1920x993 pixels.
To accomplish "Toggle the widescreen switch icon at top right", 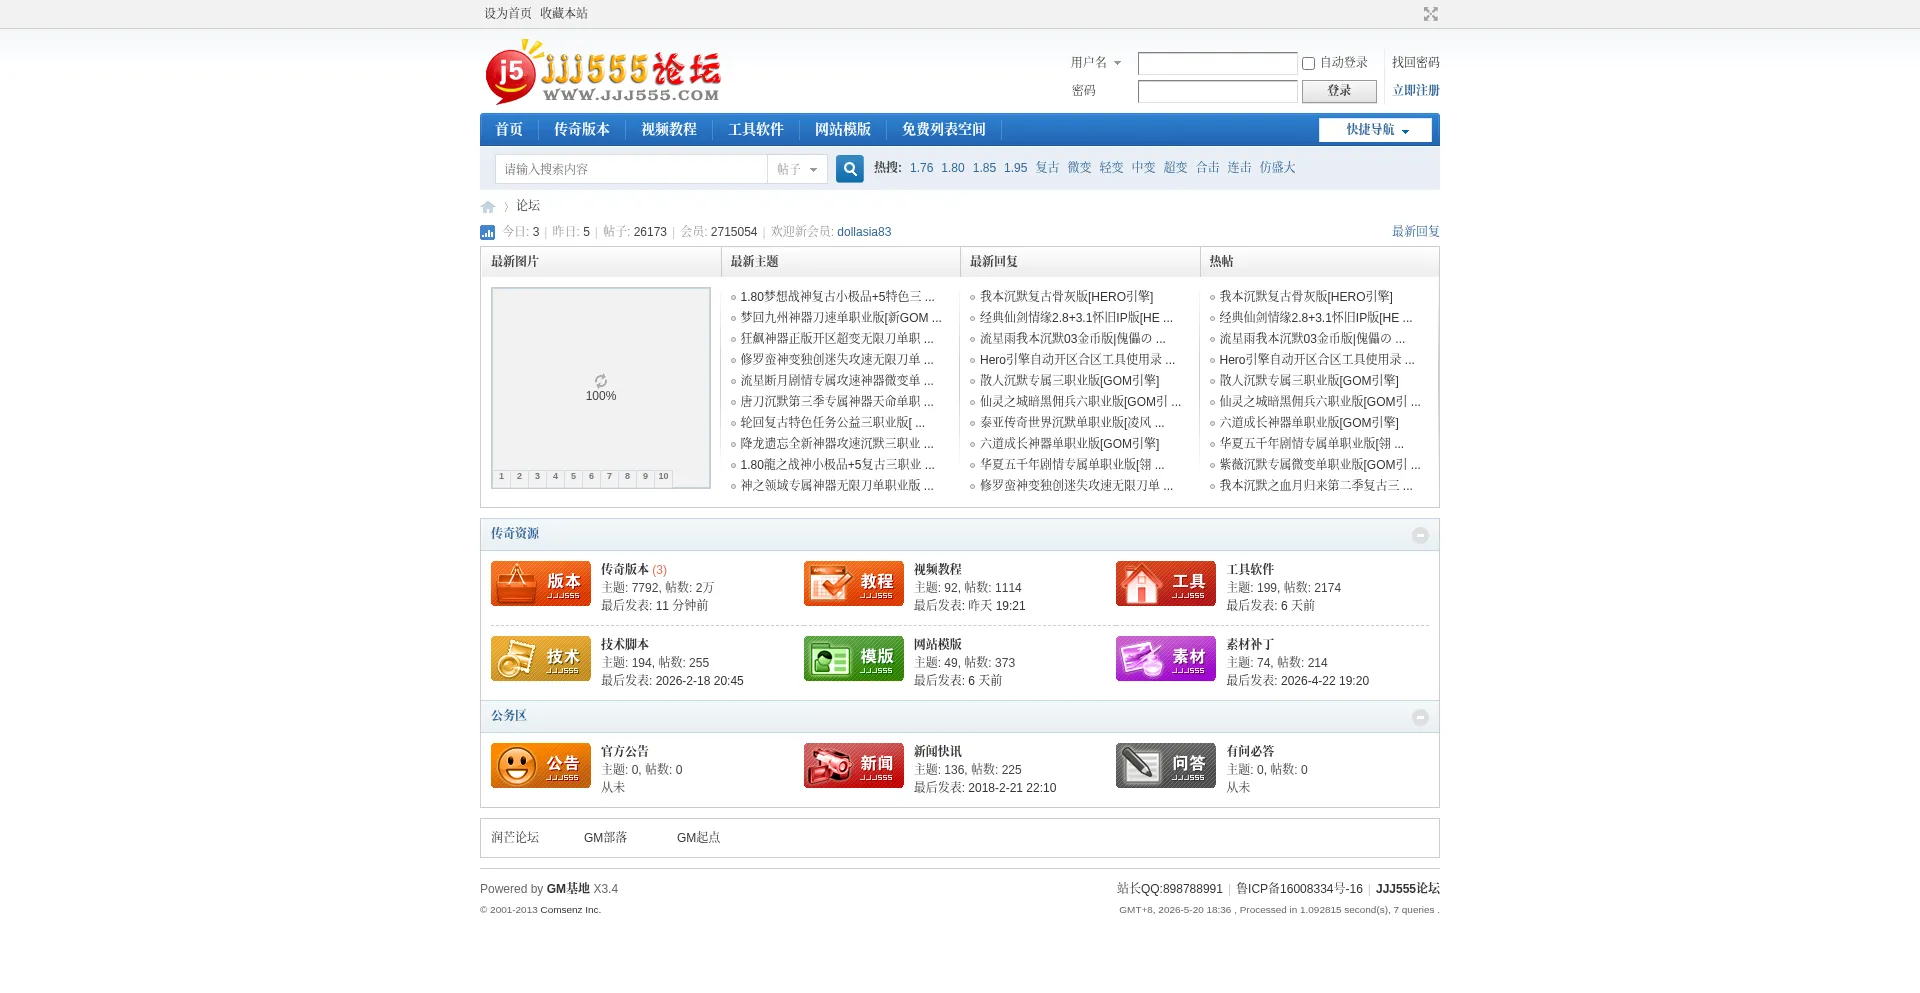I will click(1430, 14).
